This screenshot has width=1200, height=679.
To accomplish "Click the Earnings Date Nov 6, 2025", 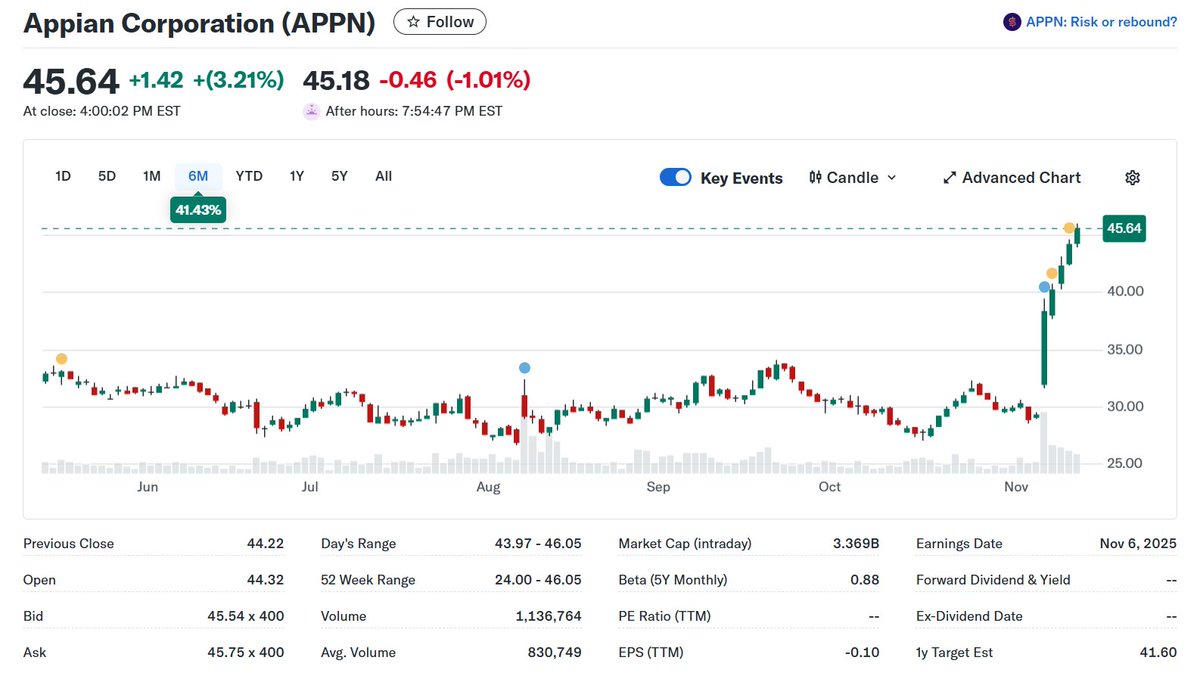I will [x=1137, y=544].
